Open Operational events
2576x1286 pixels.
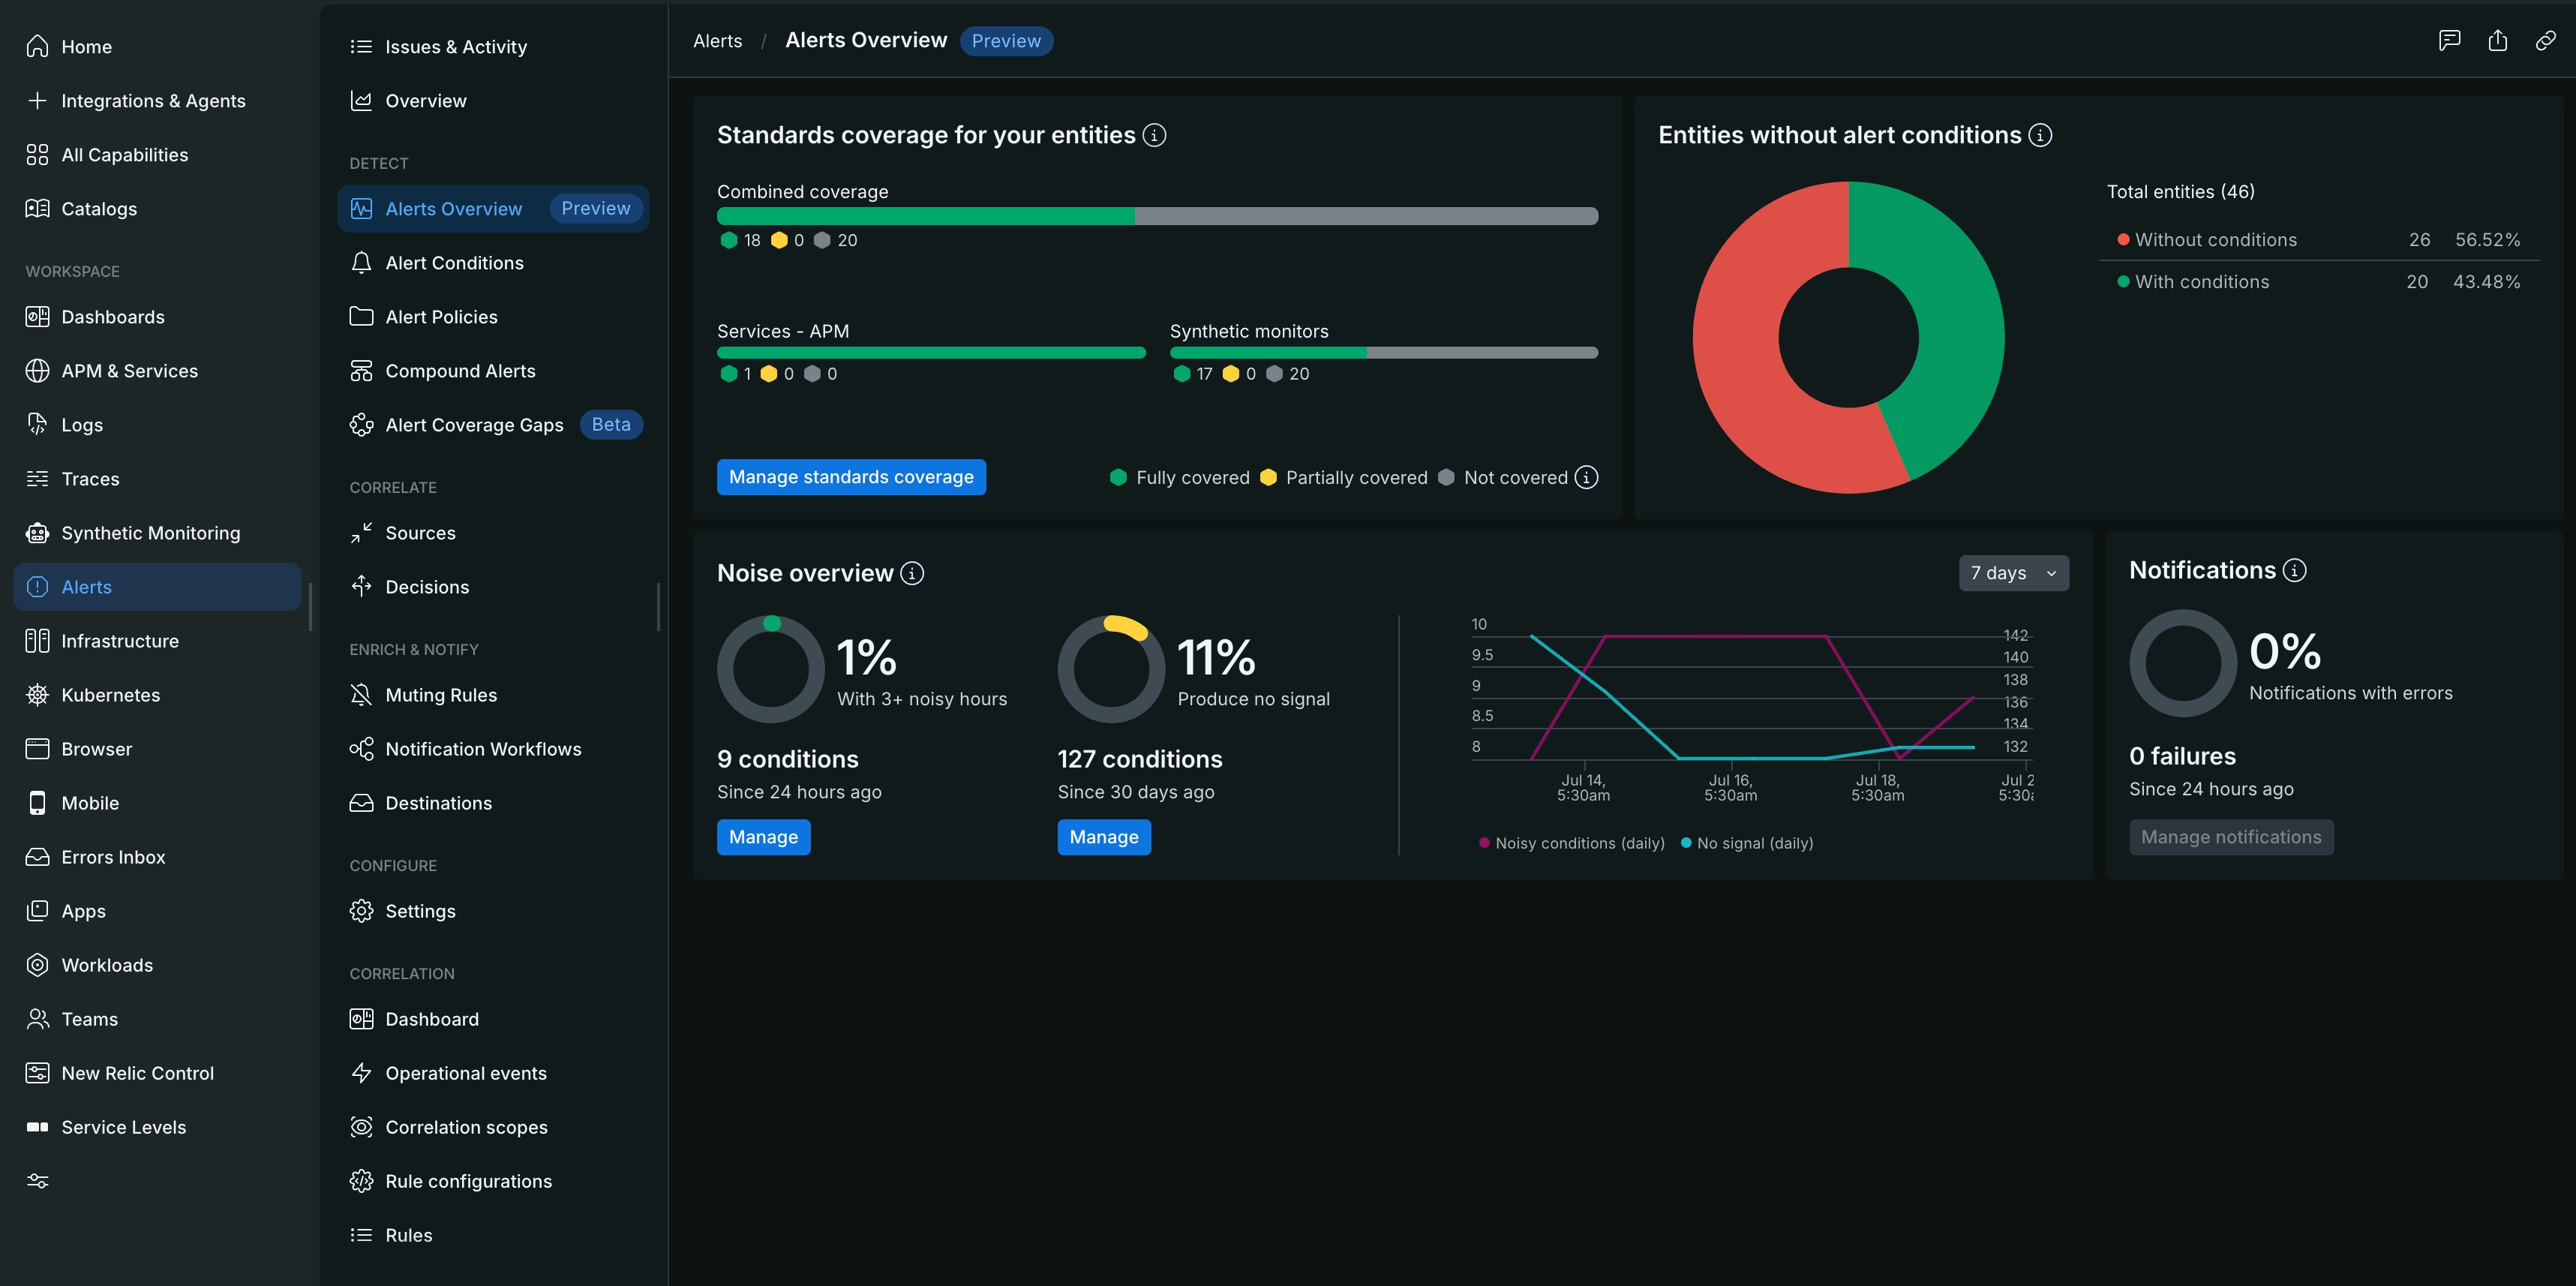pyautogui.click(x=493, y=1072)
